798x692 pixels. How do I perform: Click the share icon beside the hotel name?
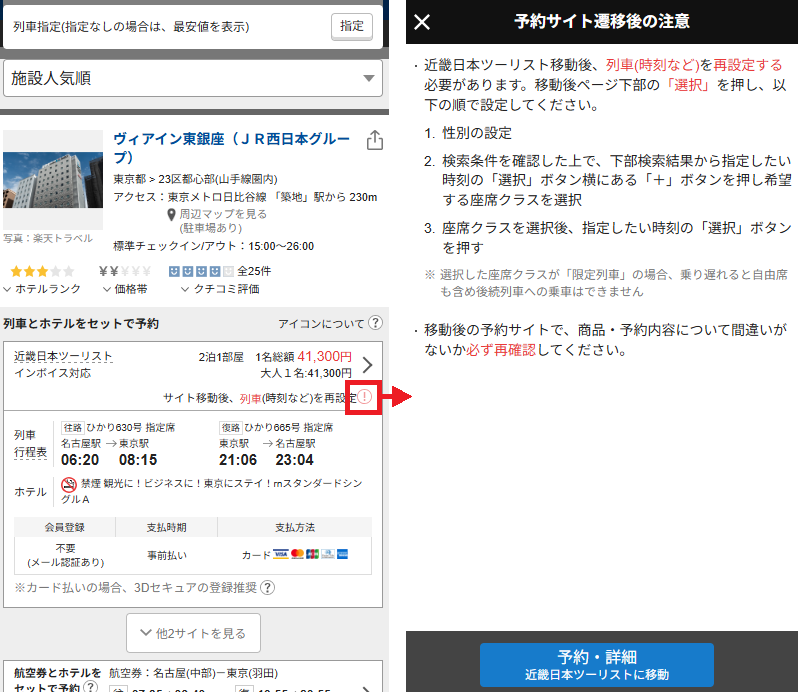point(375,140)
